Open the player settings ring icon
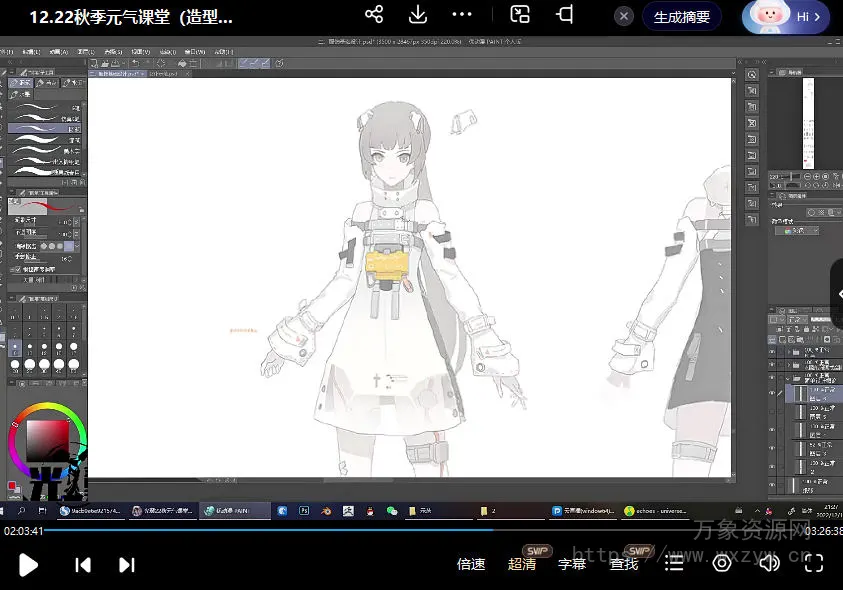Screen dimensions: 843x590 (x=722, y=564)
